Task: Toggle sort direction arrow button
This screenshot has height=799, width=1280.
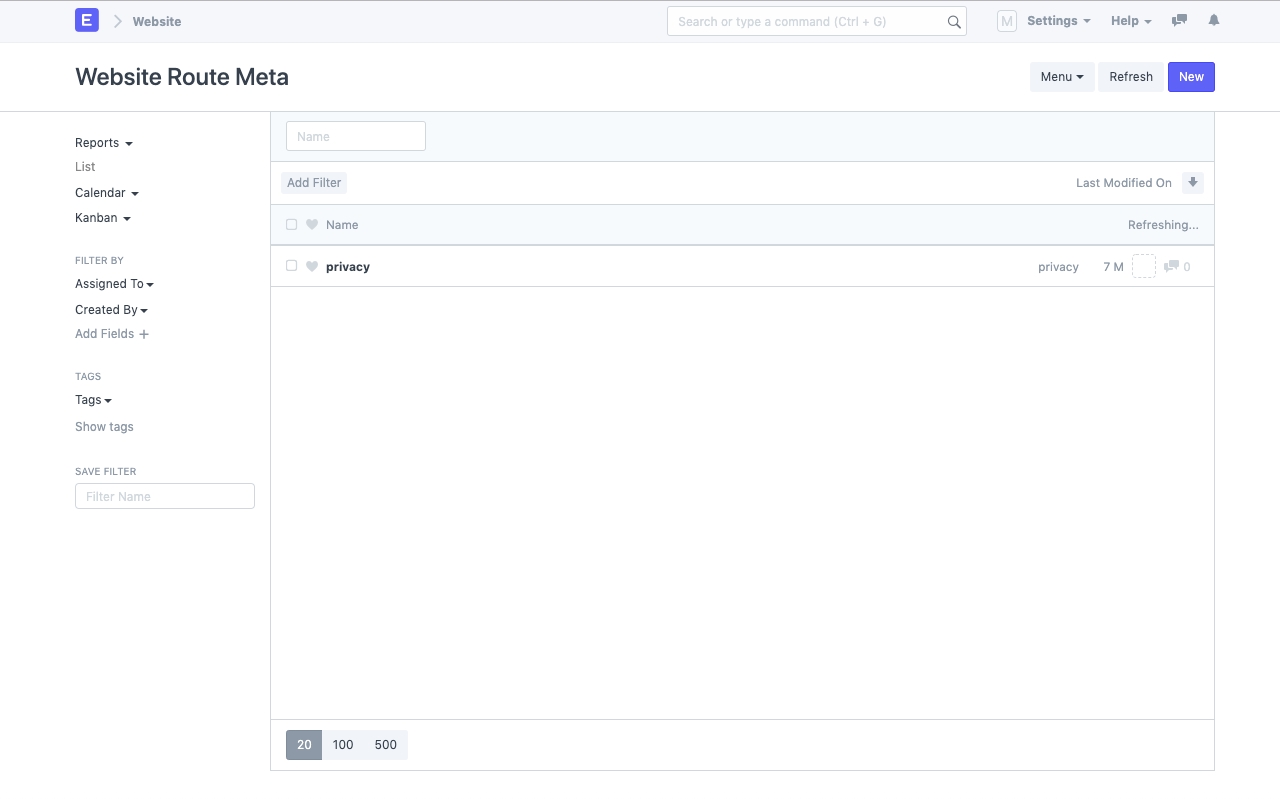Action: click(1193, 182)
